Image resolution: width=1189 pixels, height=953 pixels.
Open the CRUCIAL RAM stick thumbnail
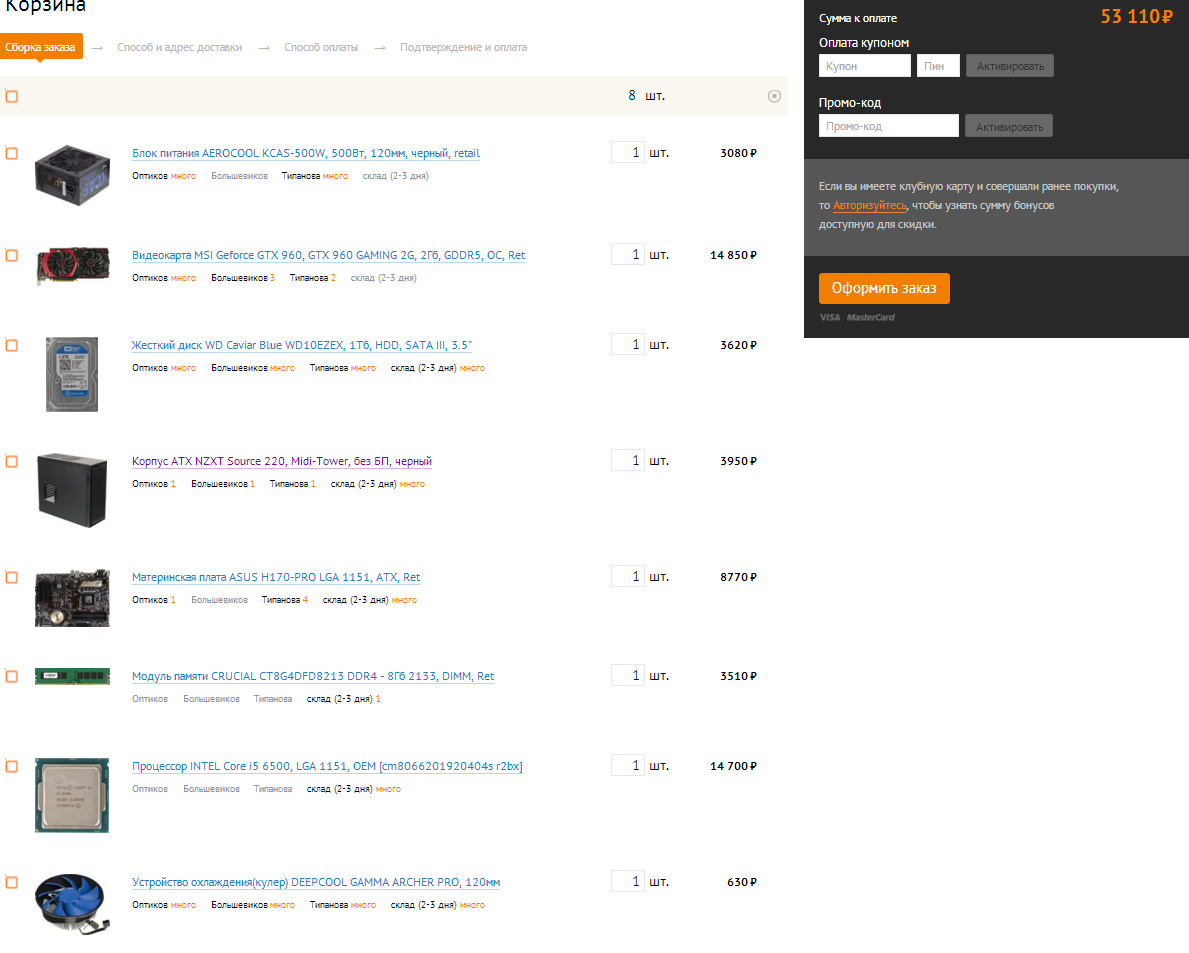point(72,676)
